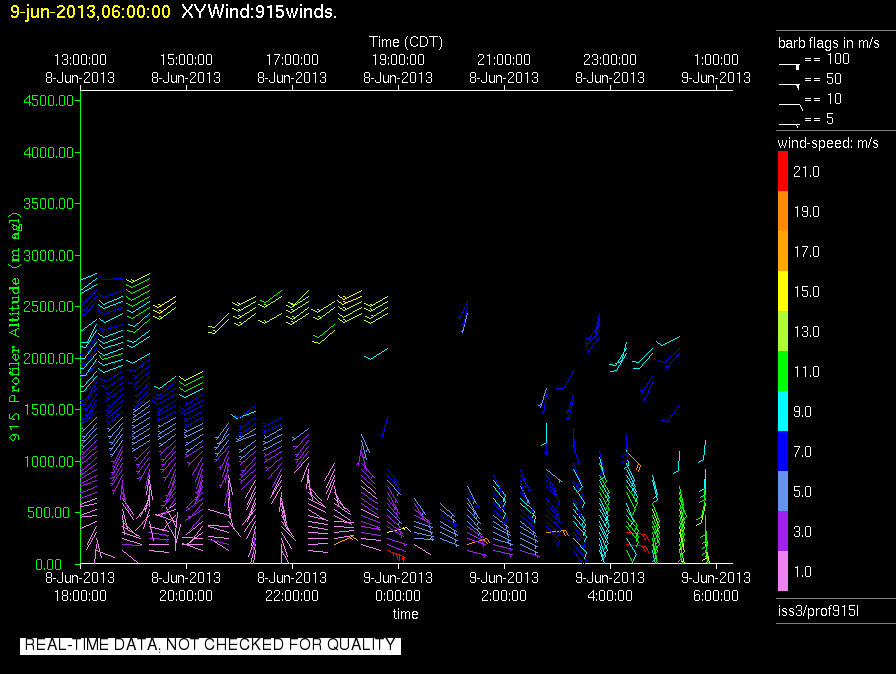Image resolution: width=896 pixels, height=674 pixels.
Task: Click the '== 10' barb legend value
Action: 823,99
